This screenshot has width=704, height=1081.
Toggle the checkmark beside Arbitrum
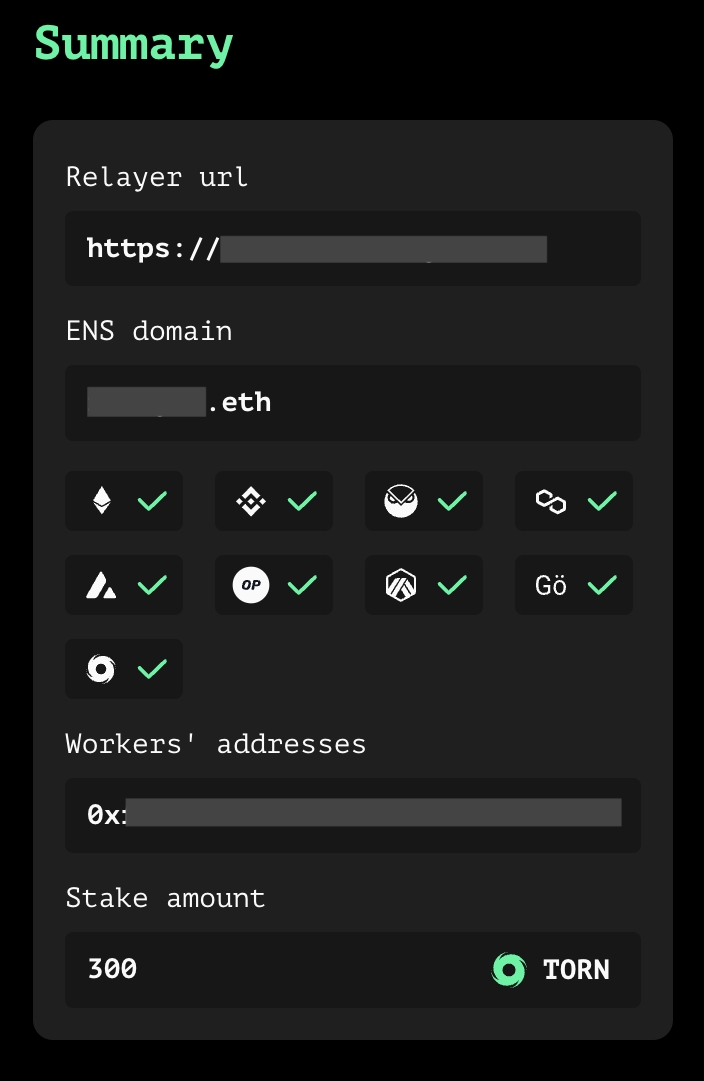pos(452,585)
